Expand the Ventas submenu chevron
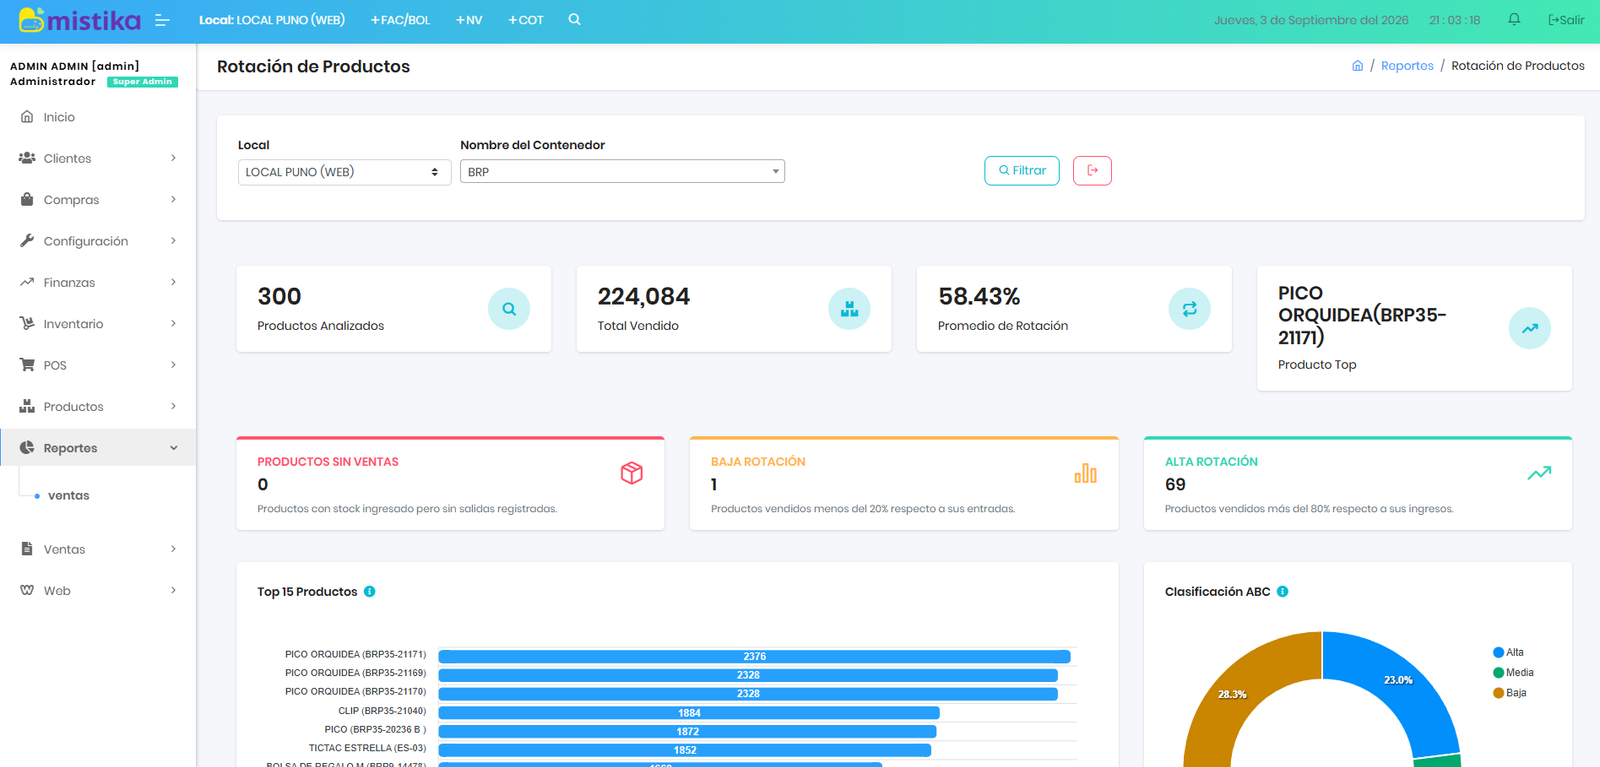This screenshot has width=1600, height=767. [174, 549]
